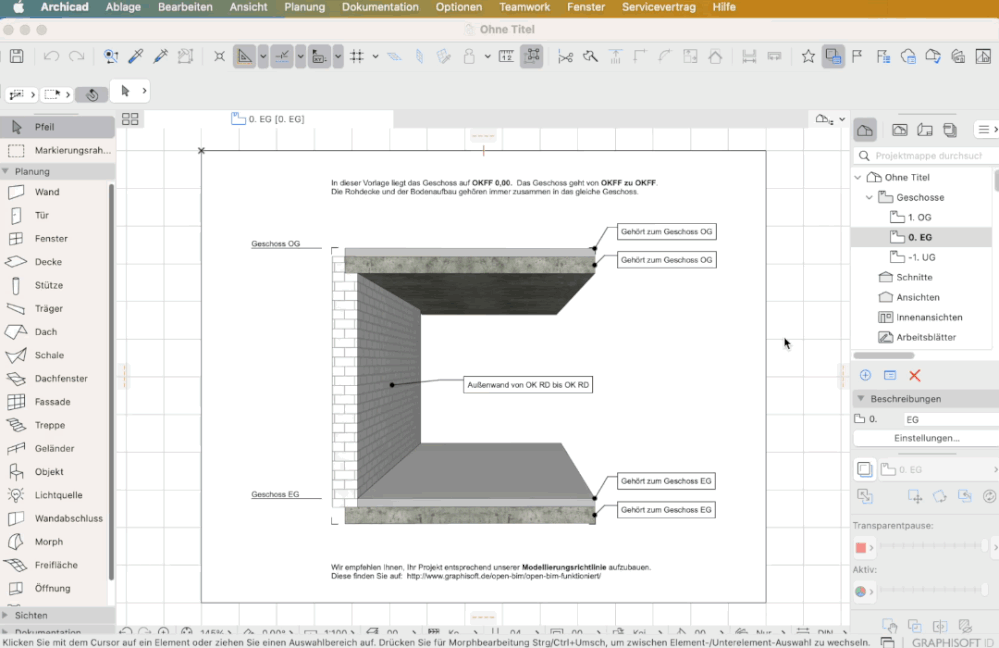Viewport: 999px width, 648px height.
Task: Open the Teamwork menu in menu bar
Action: (524, 7)
